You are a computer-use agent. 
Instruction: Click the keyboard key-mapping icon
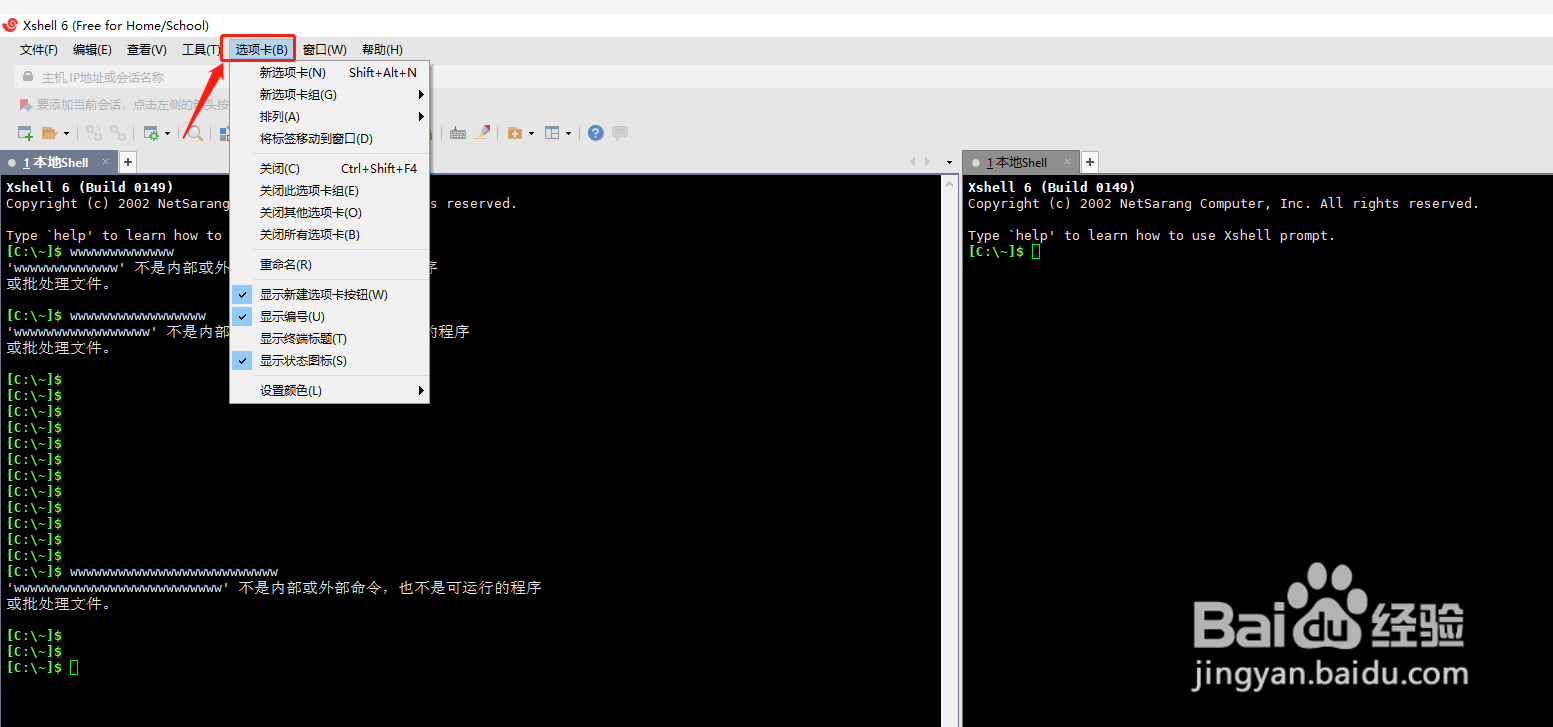pos(458,133)
